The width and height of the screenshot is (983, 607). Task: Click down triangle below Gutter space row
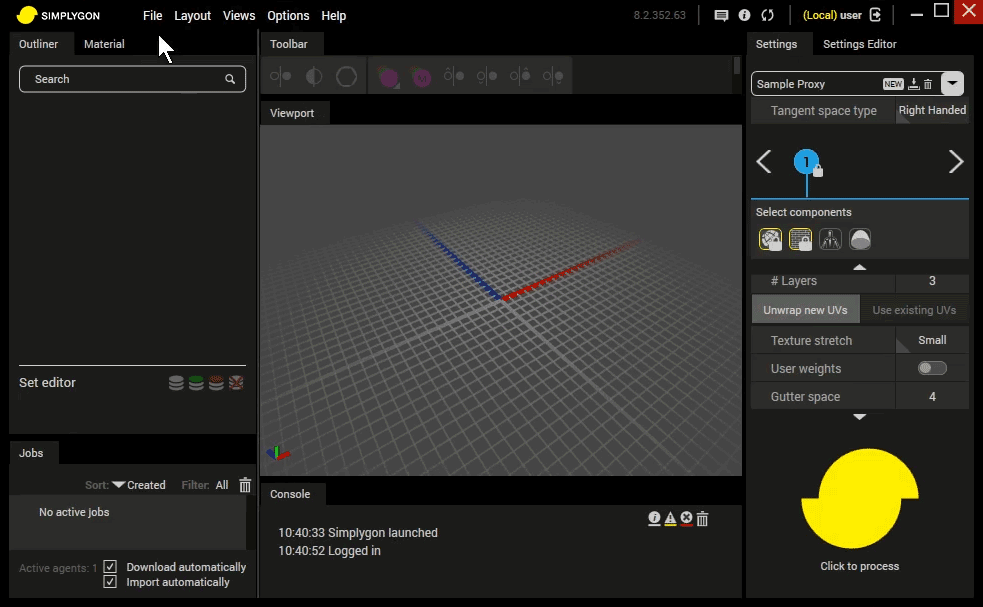859,417
